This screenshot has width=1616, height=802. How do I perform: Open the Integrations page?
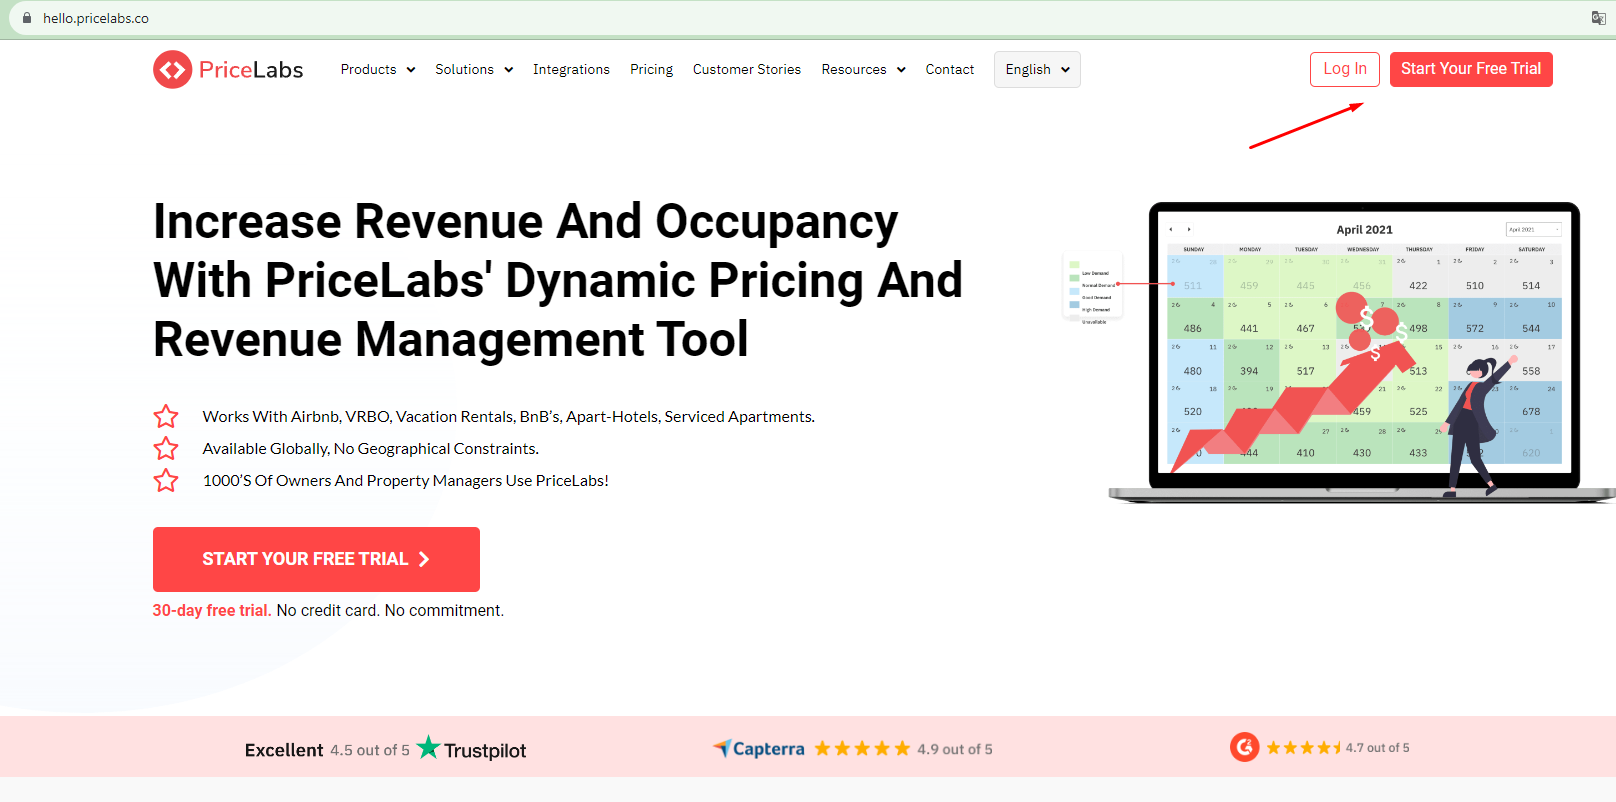tap(571, 69)
